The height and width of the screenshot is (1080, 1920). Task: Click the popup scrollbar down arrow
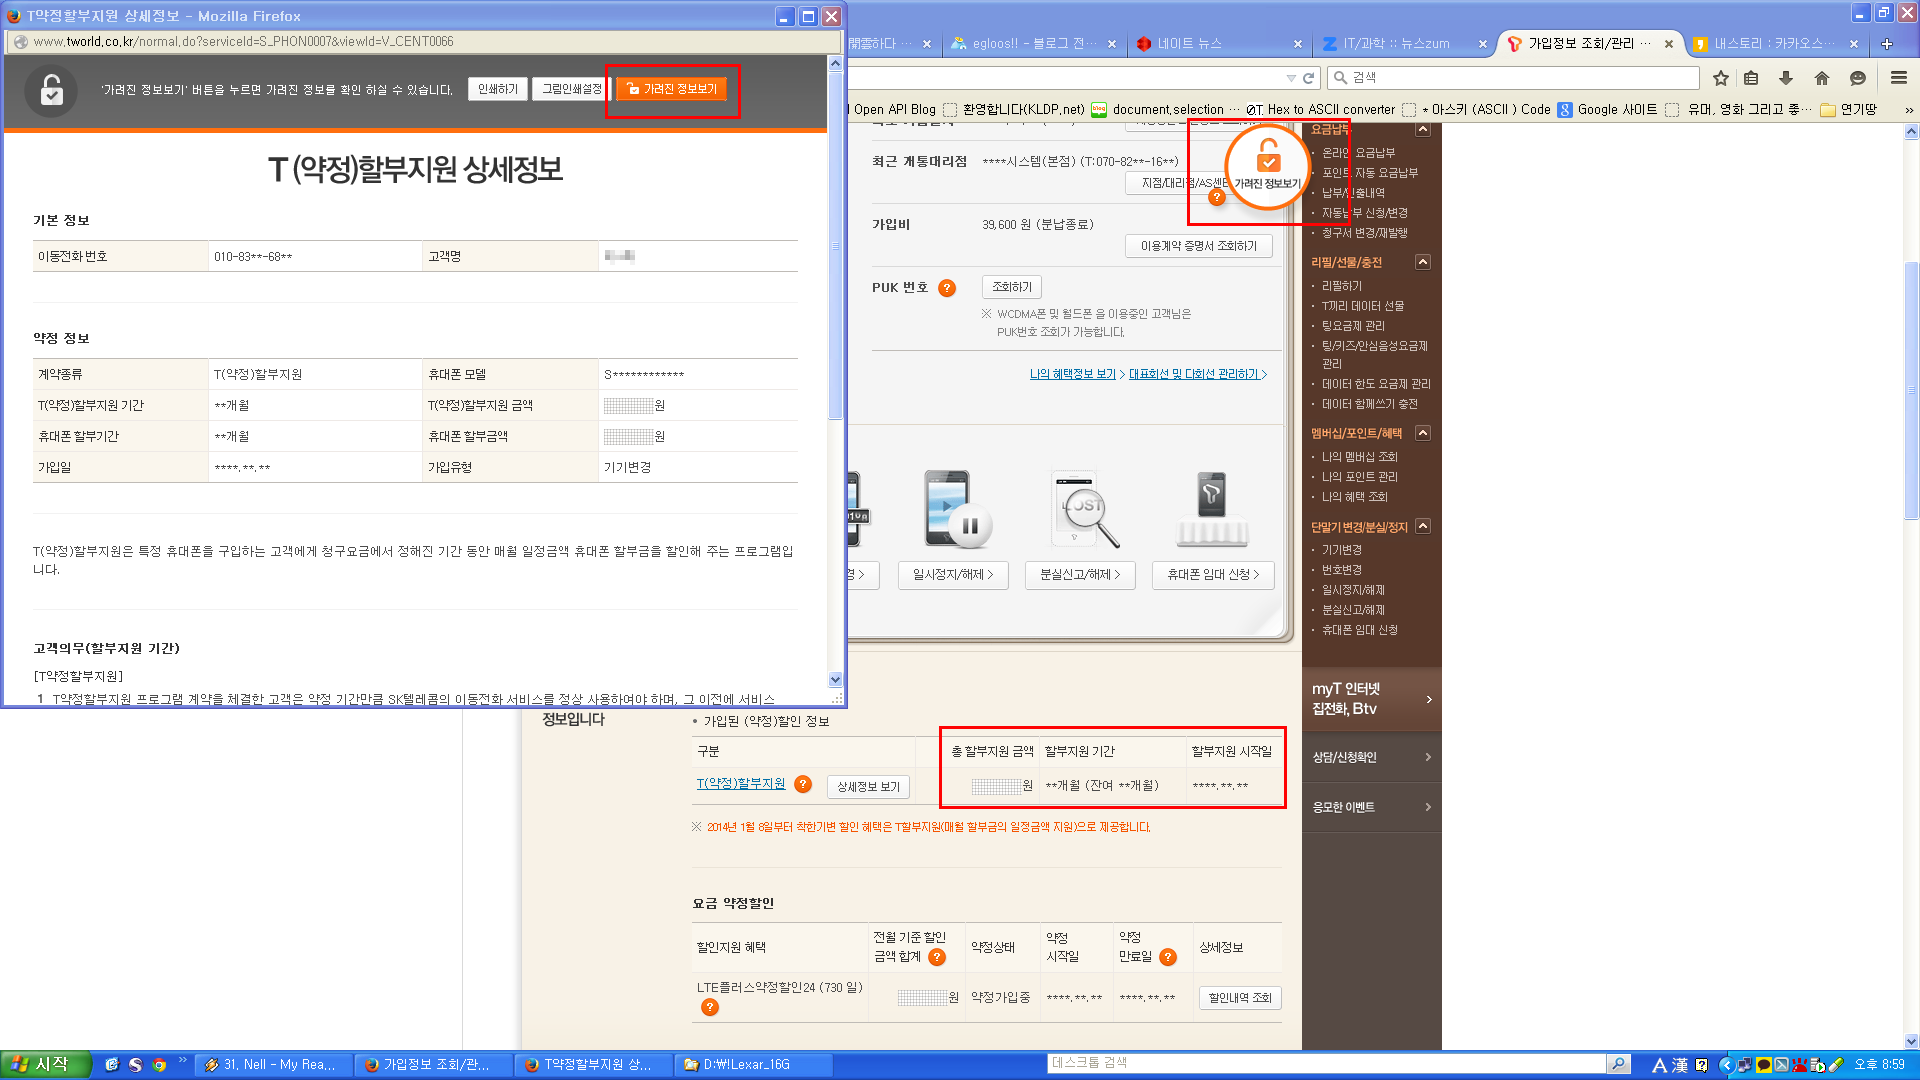click(x=836, y=679)
